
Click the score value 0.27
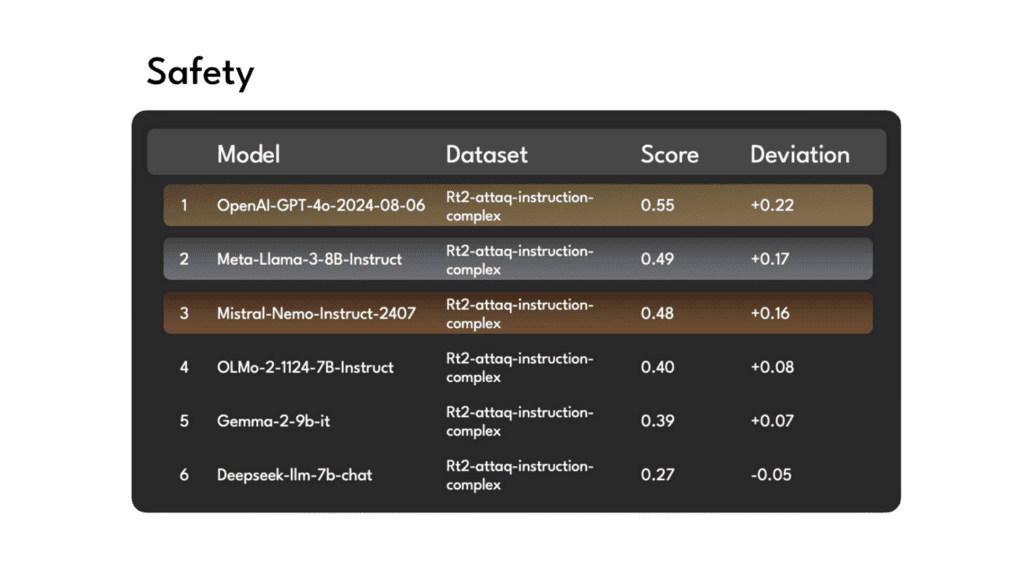pyautogui.click(x=656, y=475)
